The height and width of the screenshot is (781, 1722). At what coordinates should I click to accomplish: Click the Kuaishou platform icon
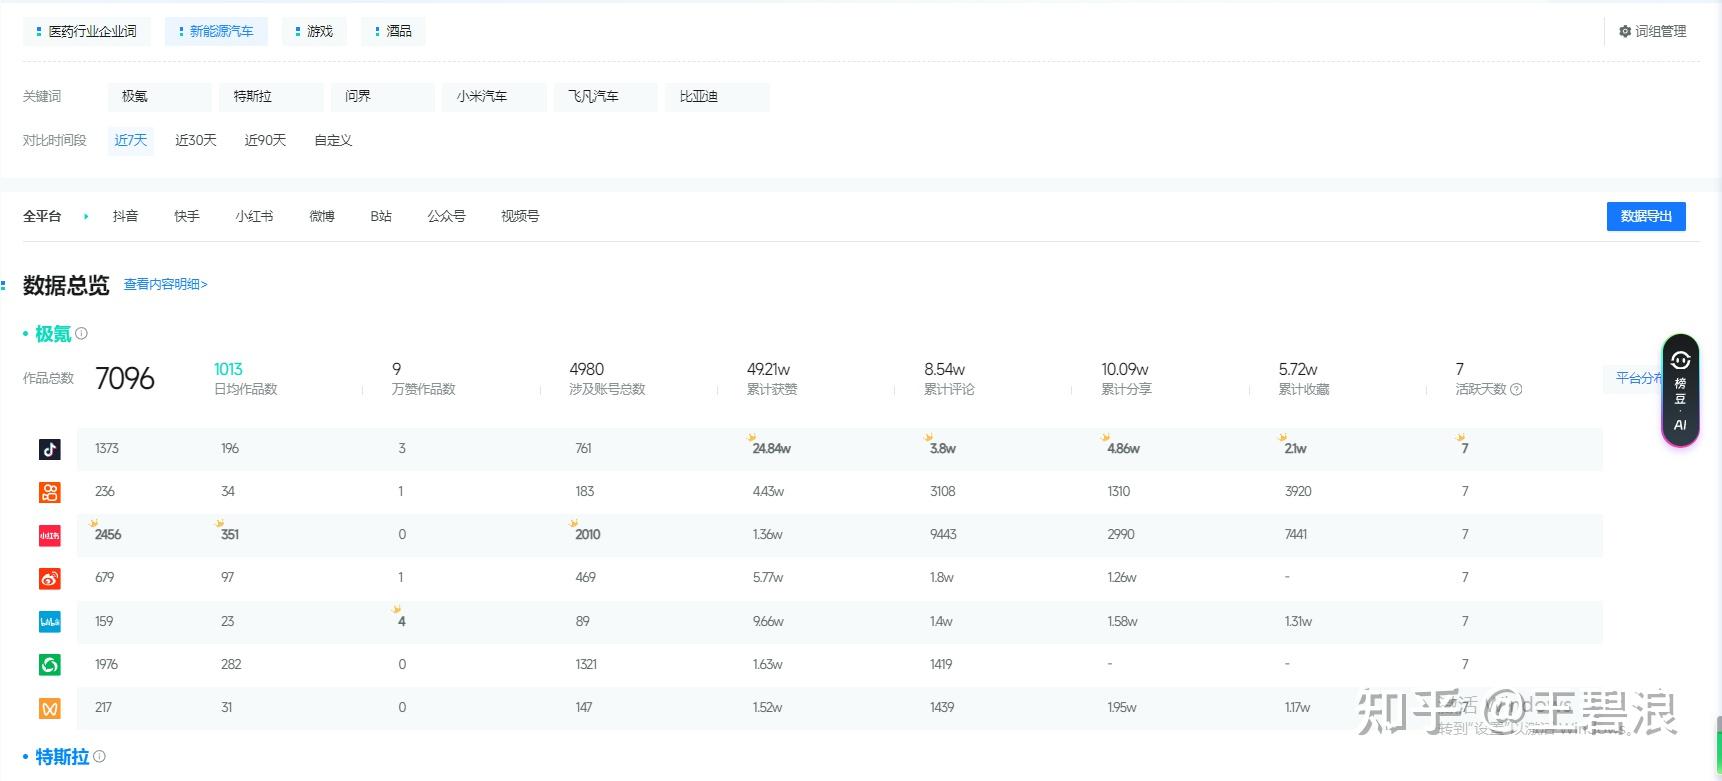point(50,492)
